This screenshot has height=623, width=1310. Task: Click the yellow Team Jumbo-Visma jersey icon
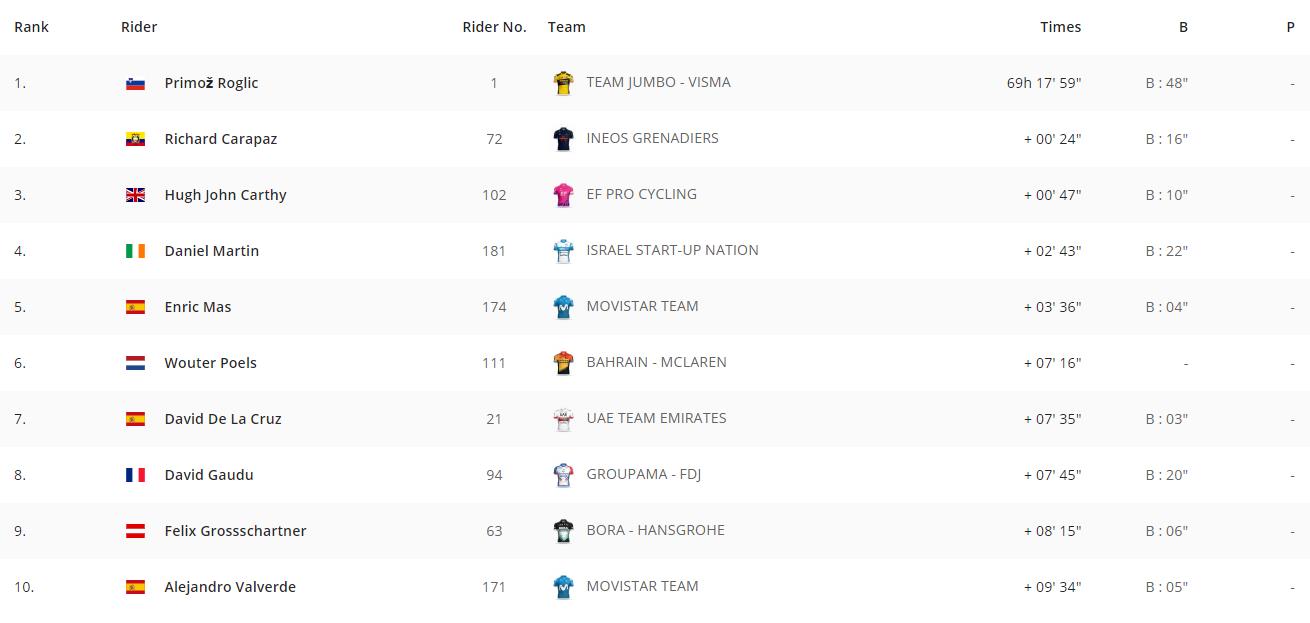[x=563, y=83]
